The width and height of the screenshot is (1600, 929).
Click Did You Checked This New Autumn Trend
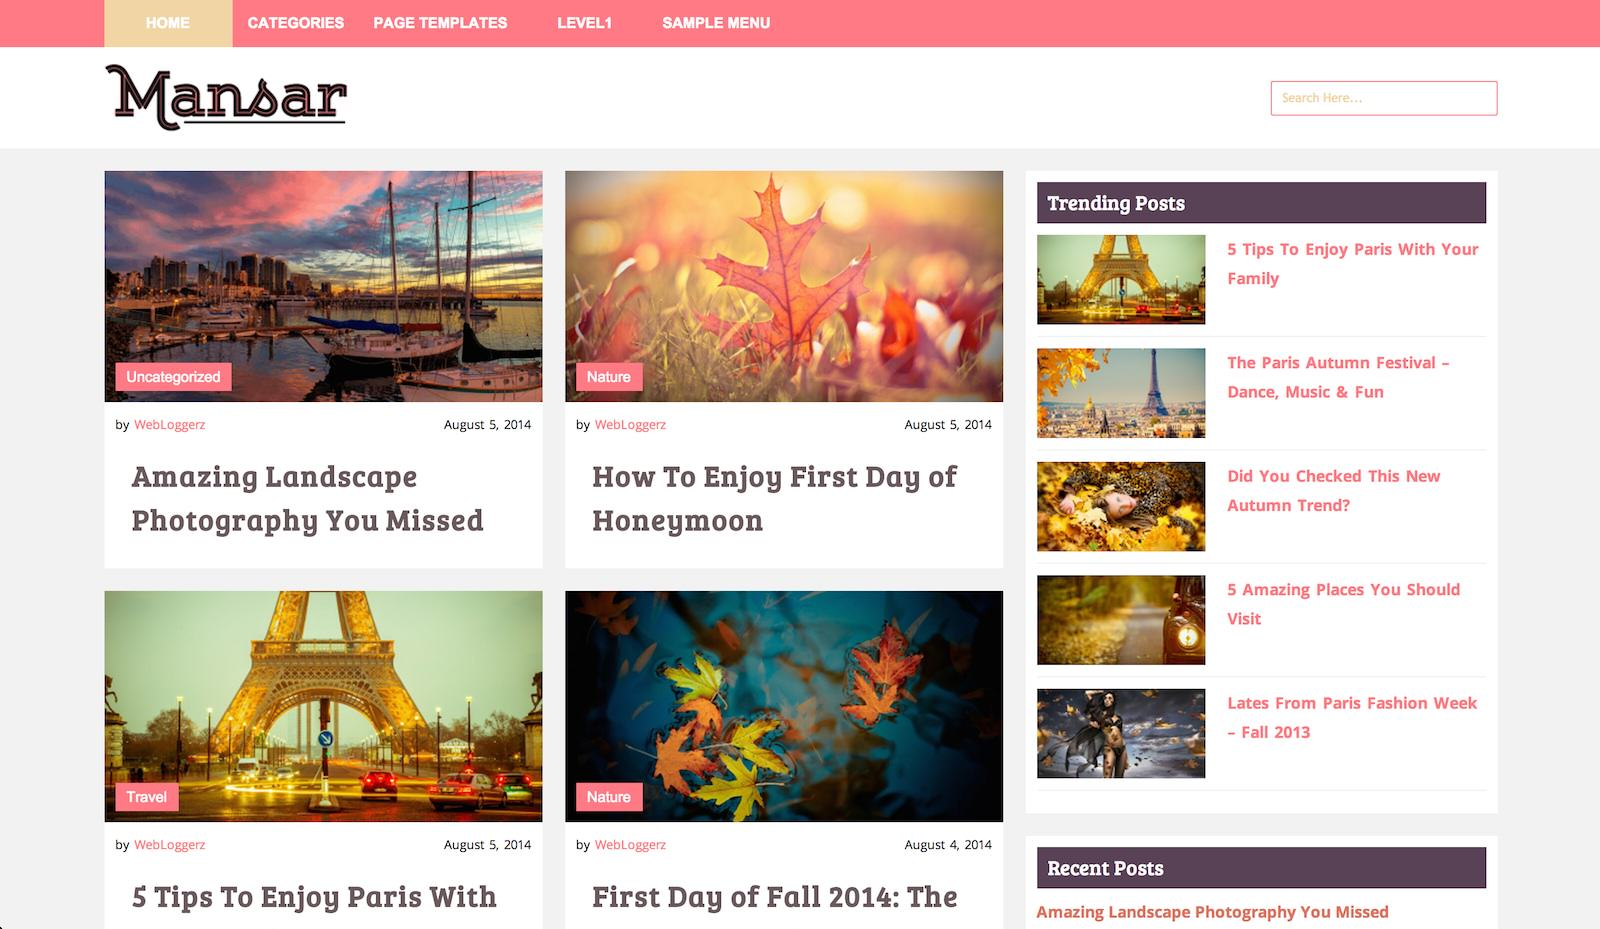[1334, 491]
